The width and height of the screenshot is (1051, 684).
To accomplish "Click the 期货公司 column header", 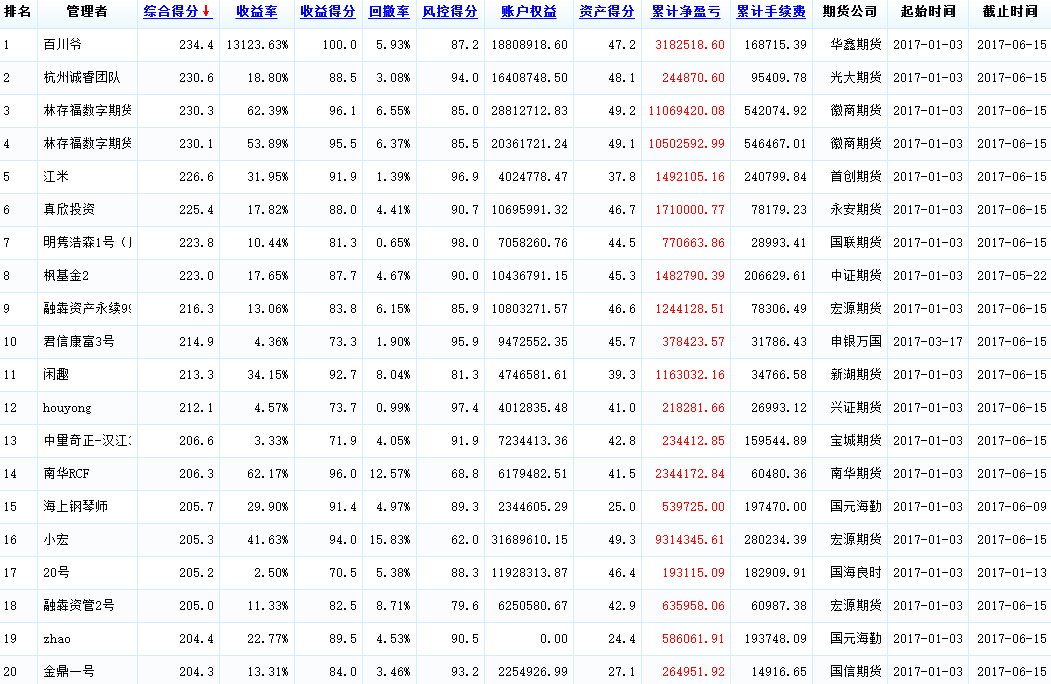I will [850, 11].
